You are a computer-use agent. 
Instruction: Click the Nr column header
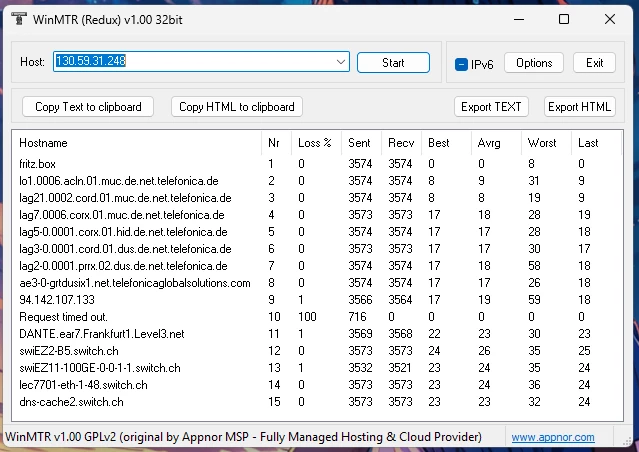point(276,143)
